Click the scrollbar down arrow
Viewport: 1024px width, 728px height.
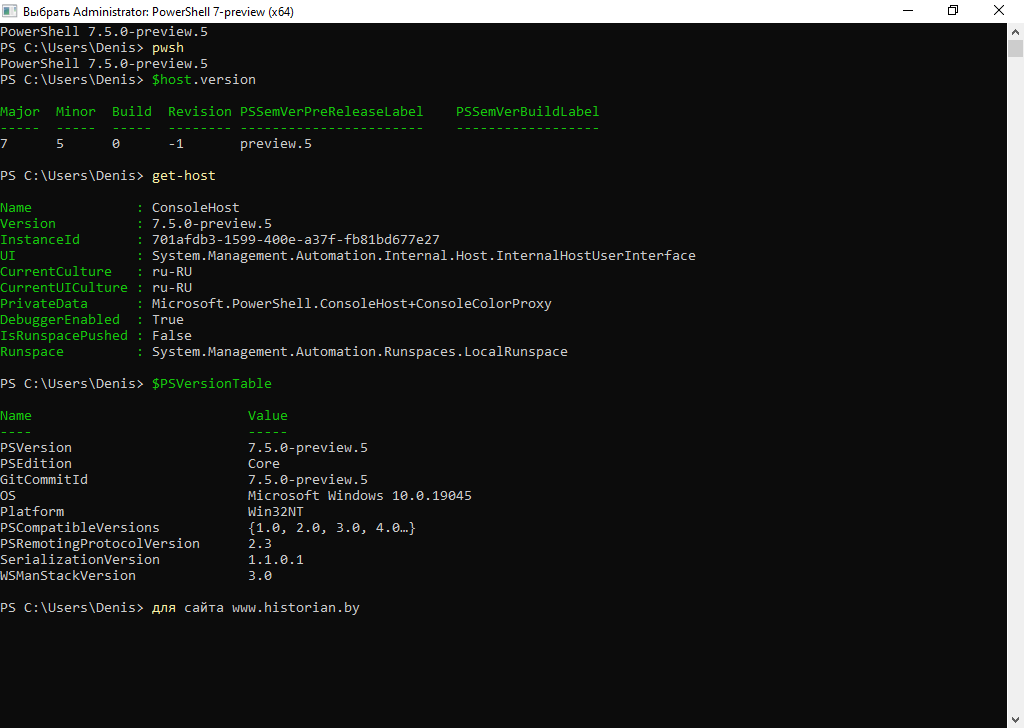click(x=1015, y=720)
